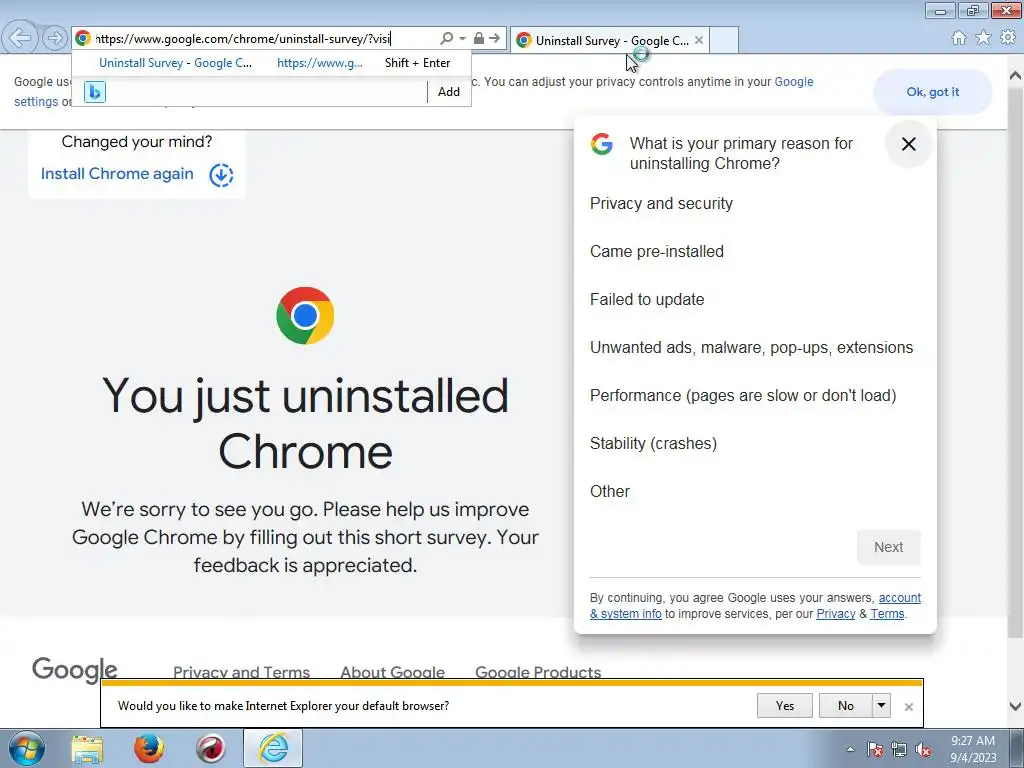Click the Google logo in page footer

pos(74,669)
